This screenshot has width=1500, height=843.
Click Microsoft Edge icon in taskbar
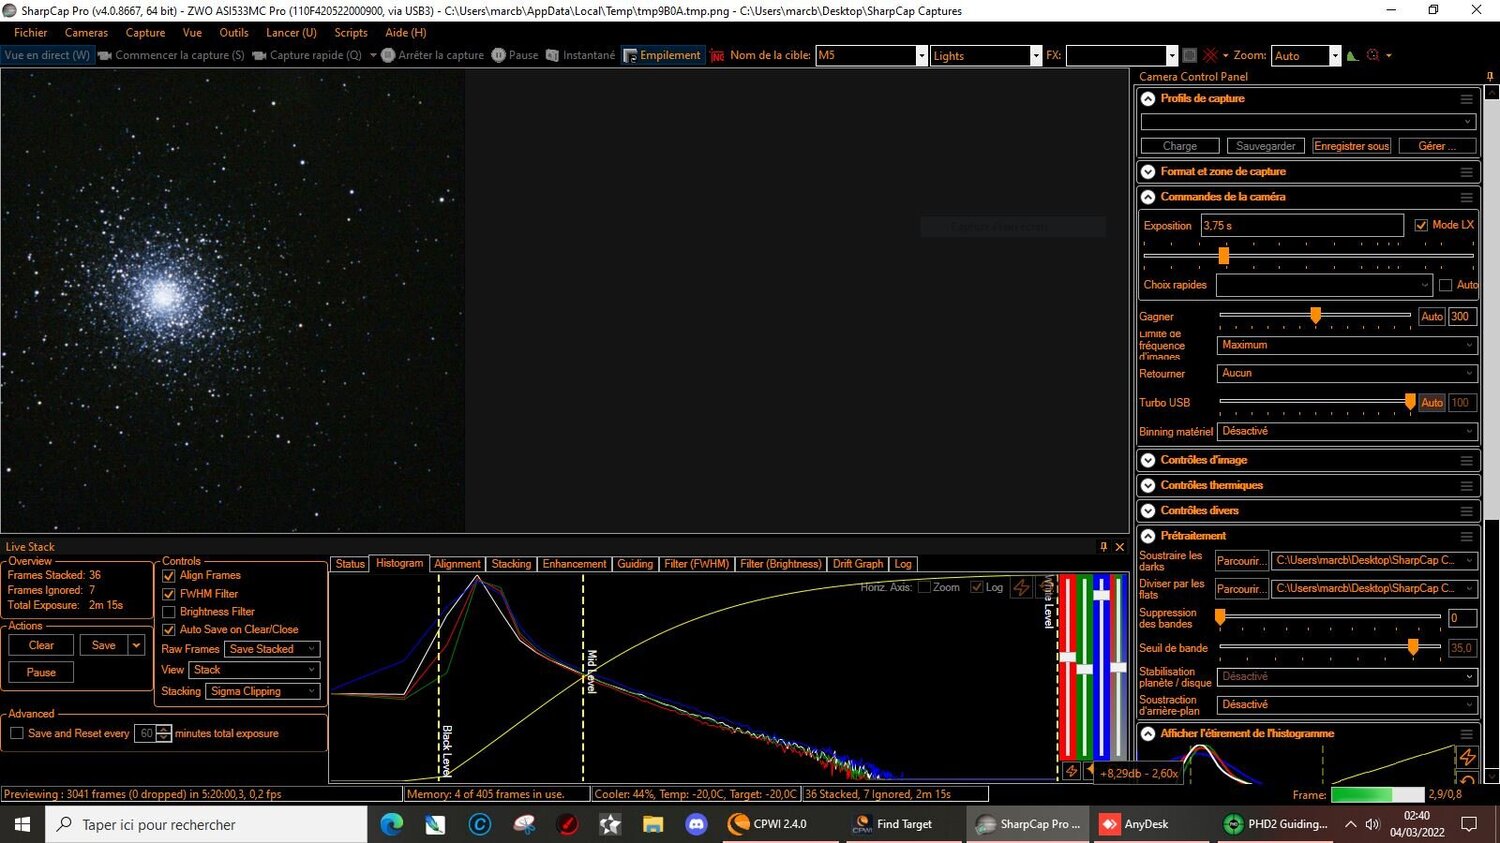(x=392, y=824)
